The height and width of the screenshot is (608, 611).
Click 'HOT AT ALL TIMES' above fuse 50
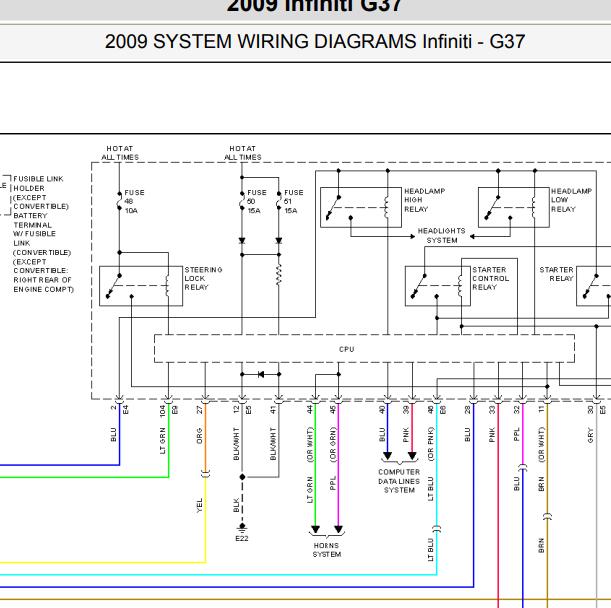pos(242,153)
